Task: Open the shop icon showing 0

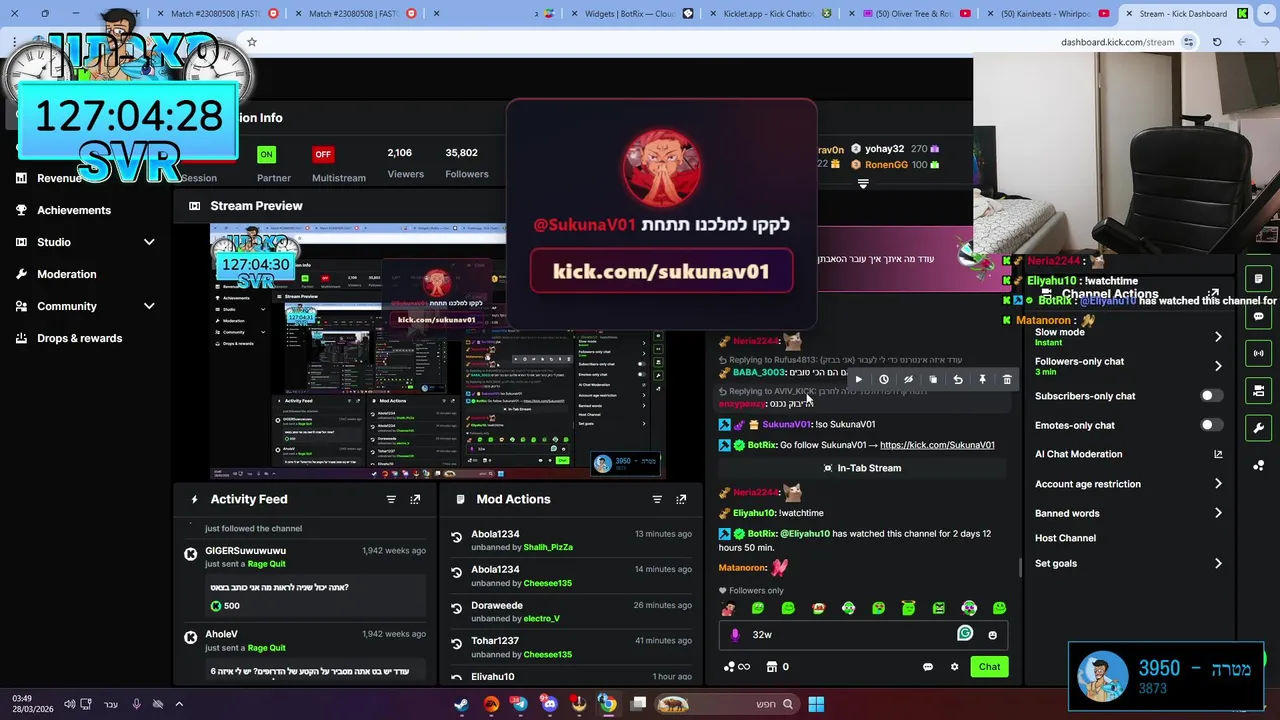Action: 778,667
